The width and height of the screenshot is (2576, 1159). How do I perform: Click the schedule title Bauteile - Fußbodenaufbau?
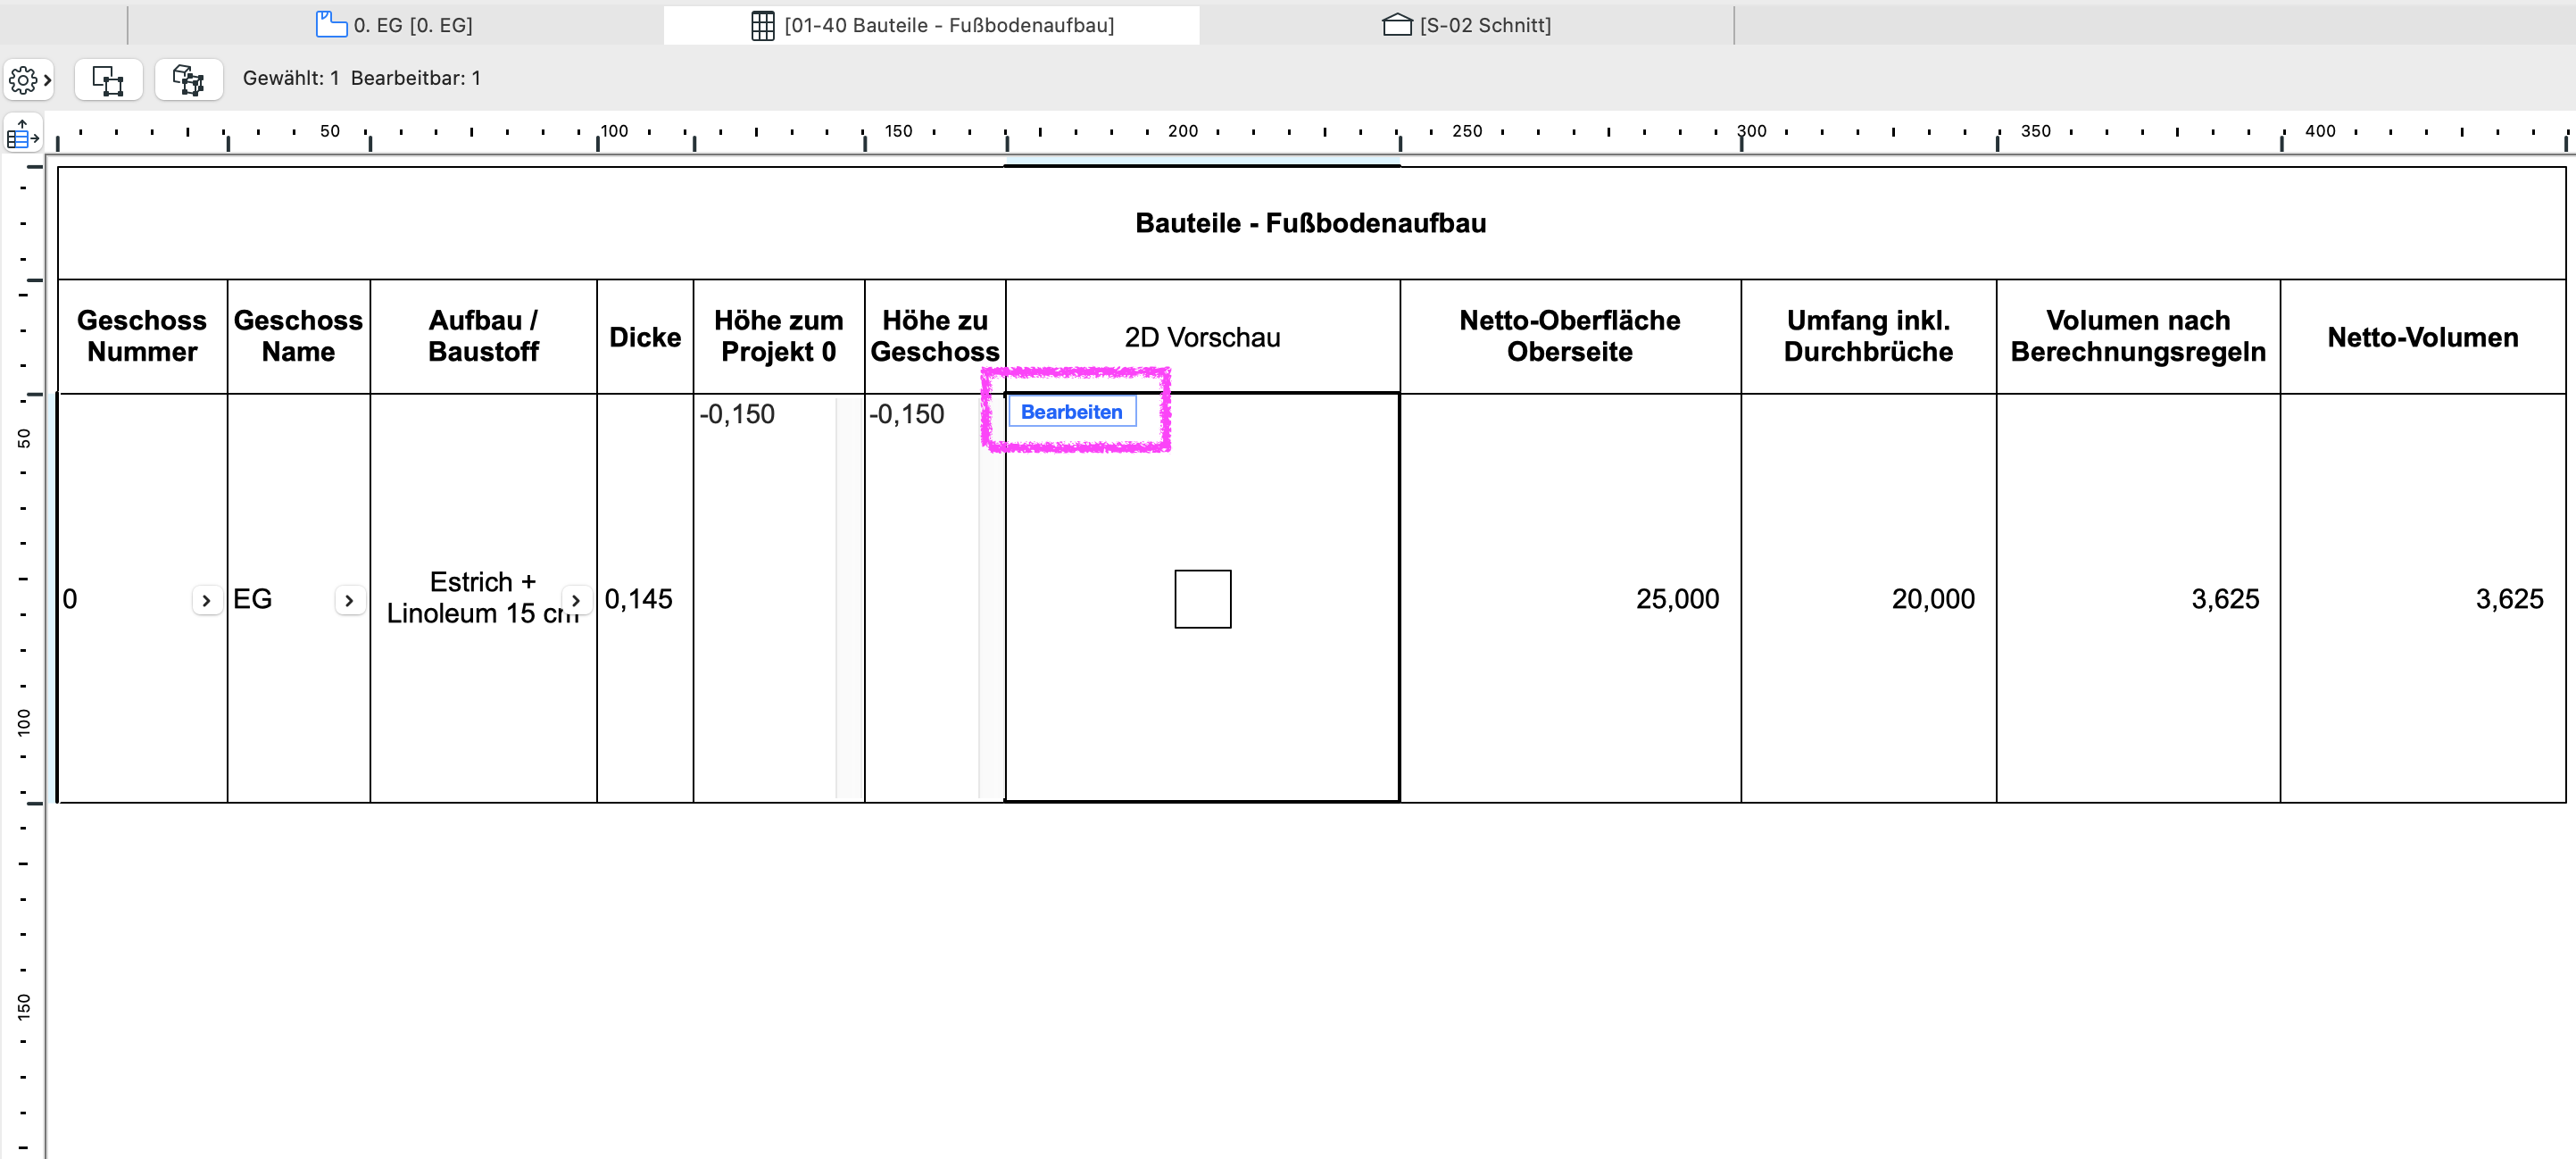point(1310,223)
